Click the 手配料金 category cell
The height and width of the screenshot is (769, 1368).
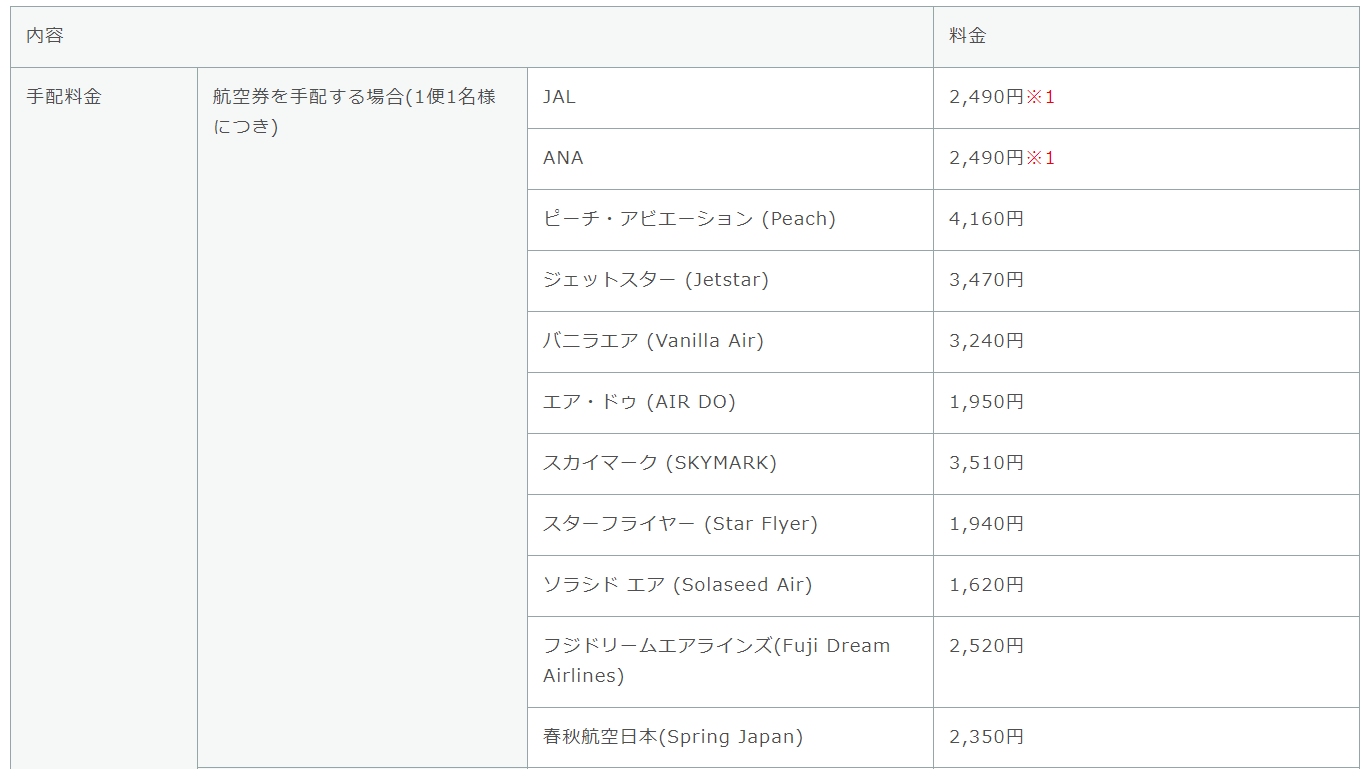64,97
